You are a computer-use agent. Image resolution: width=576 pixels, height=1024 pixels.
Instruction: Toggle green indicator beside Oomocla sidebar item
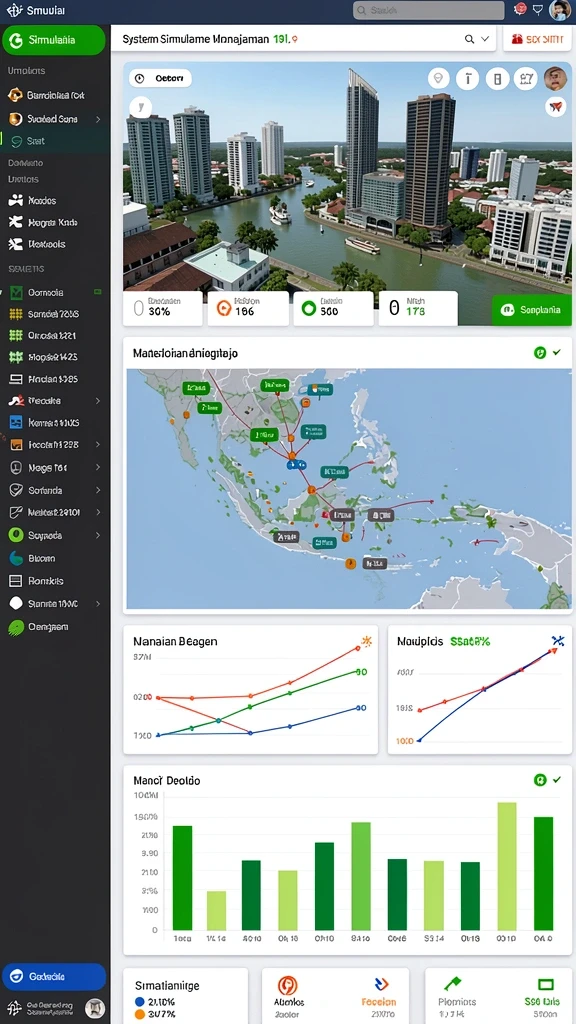pos(98,292)
